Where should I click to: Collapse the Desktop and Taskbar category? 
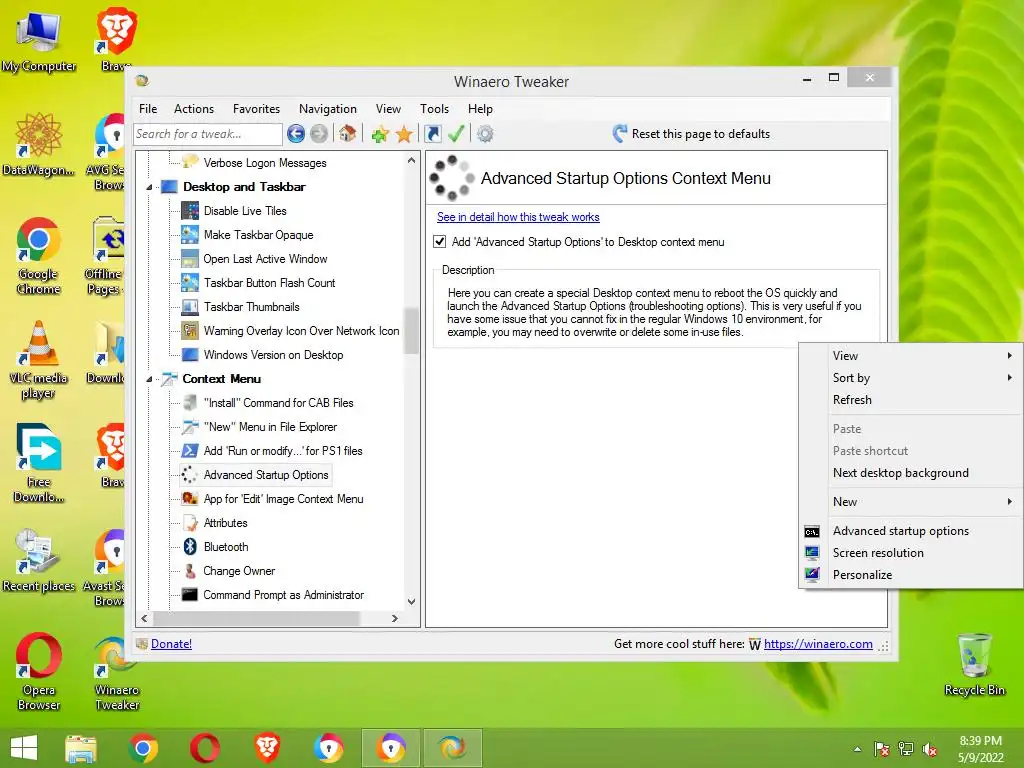coord(150,187)
